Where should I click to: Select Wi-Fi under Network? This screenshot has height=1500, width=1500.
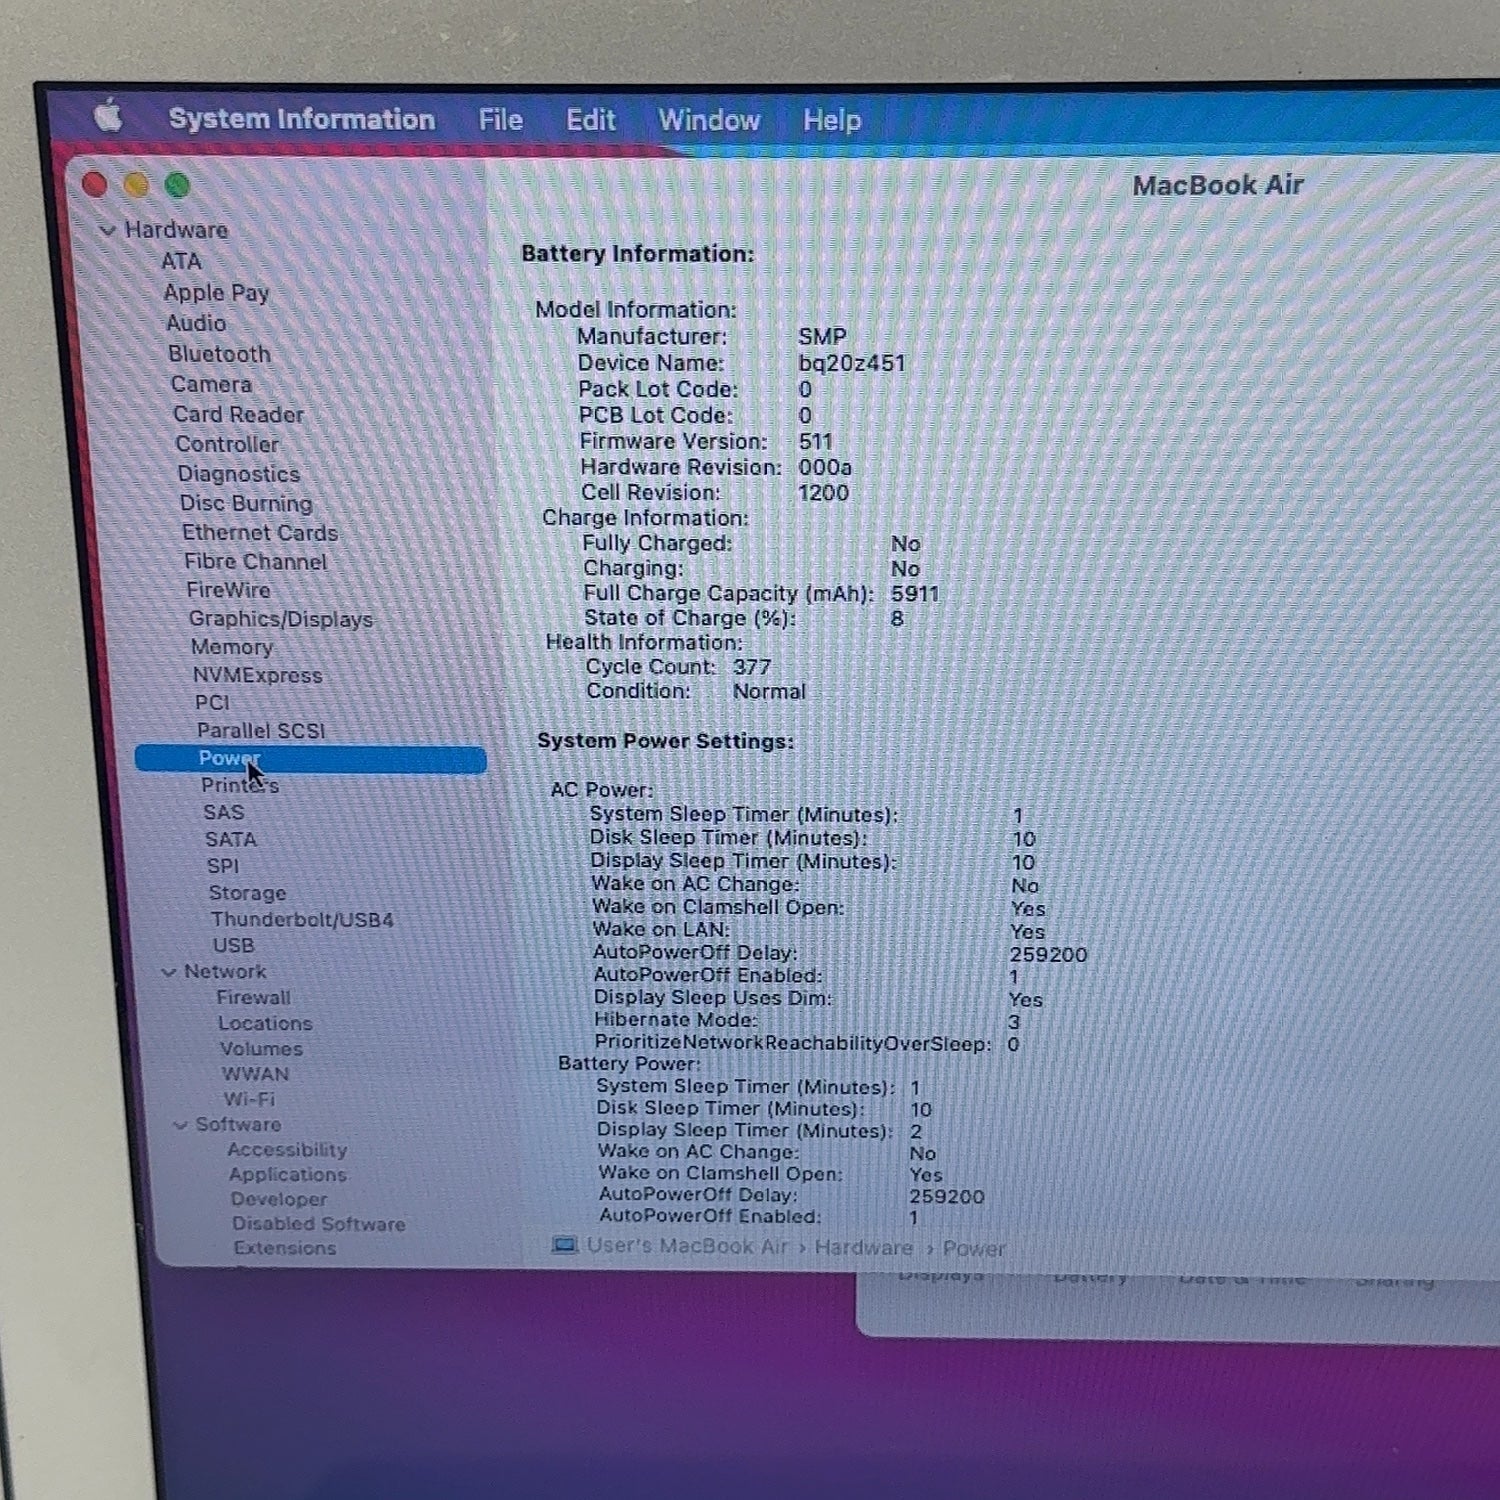249,1099
